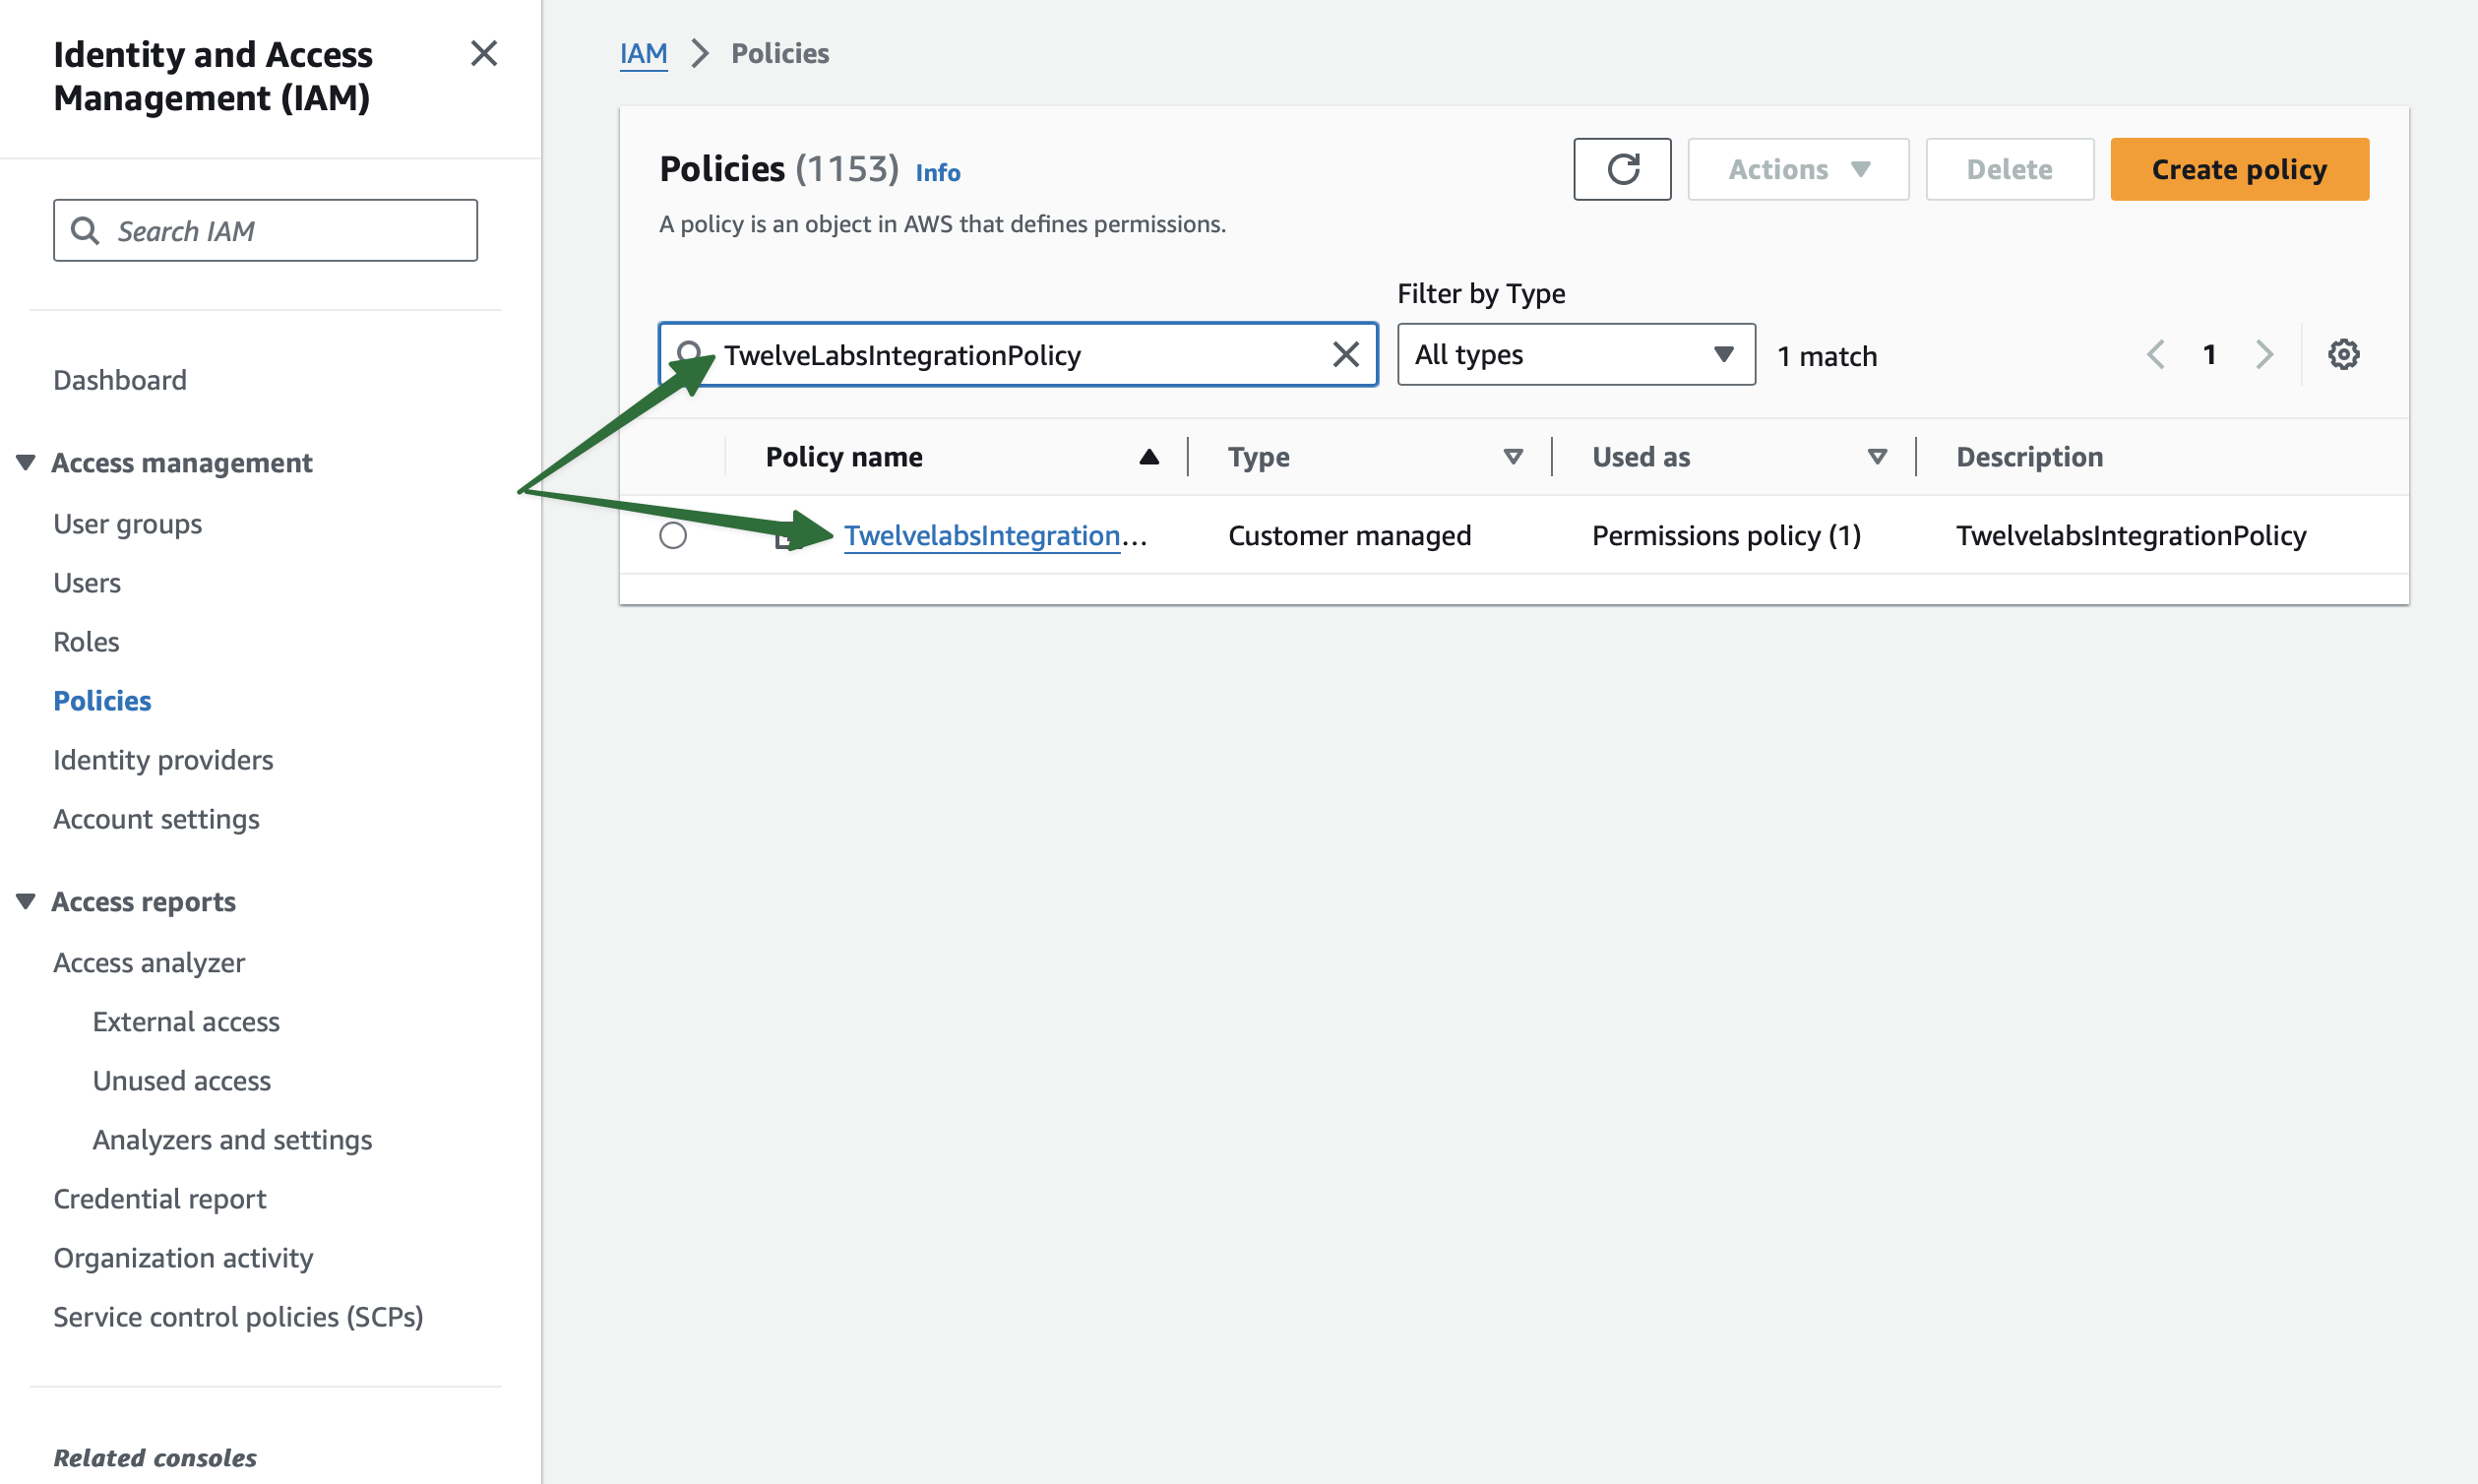2478x1484 pixels.
Task: Open Identity providers in sidebar
Action: coord(163,760)
